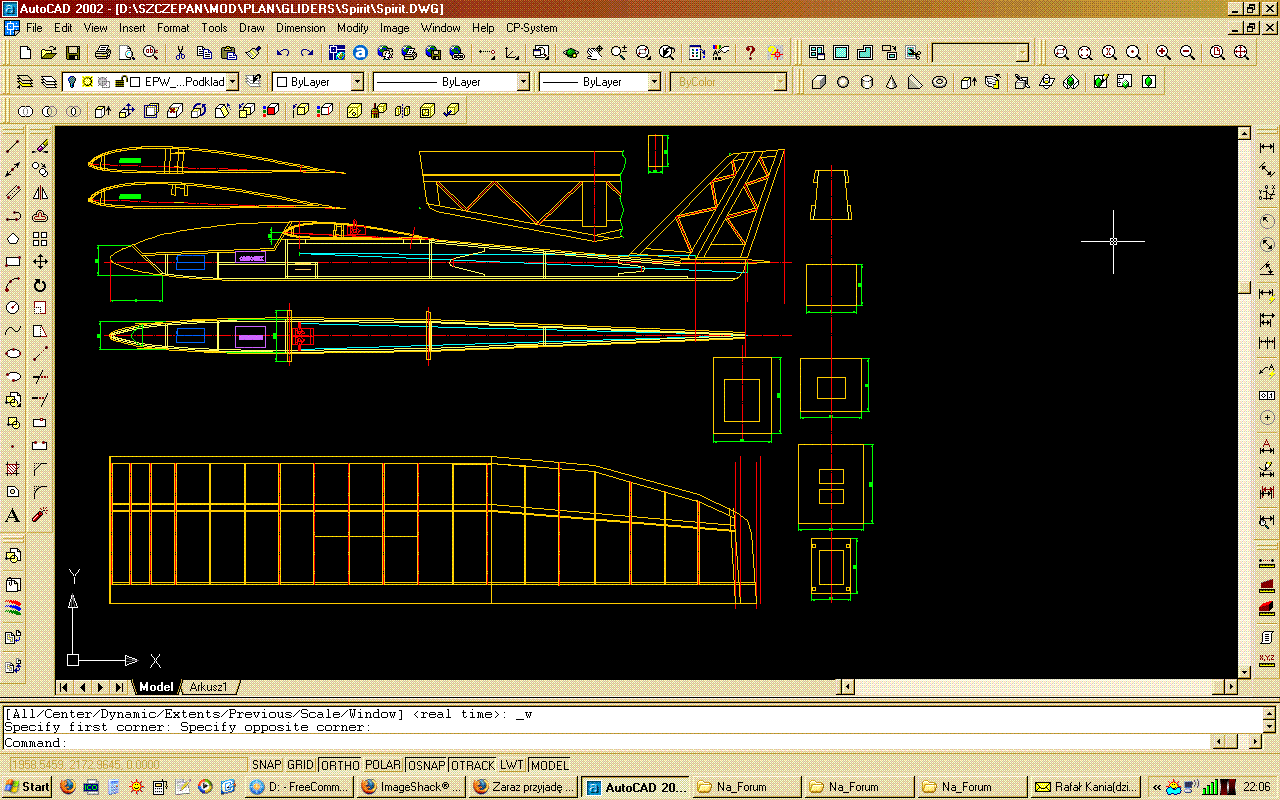Toggle ORTHO mode in status bar

click(x=340, y=765)
